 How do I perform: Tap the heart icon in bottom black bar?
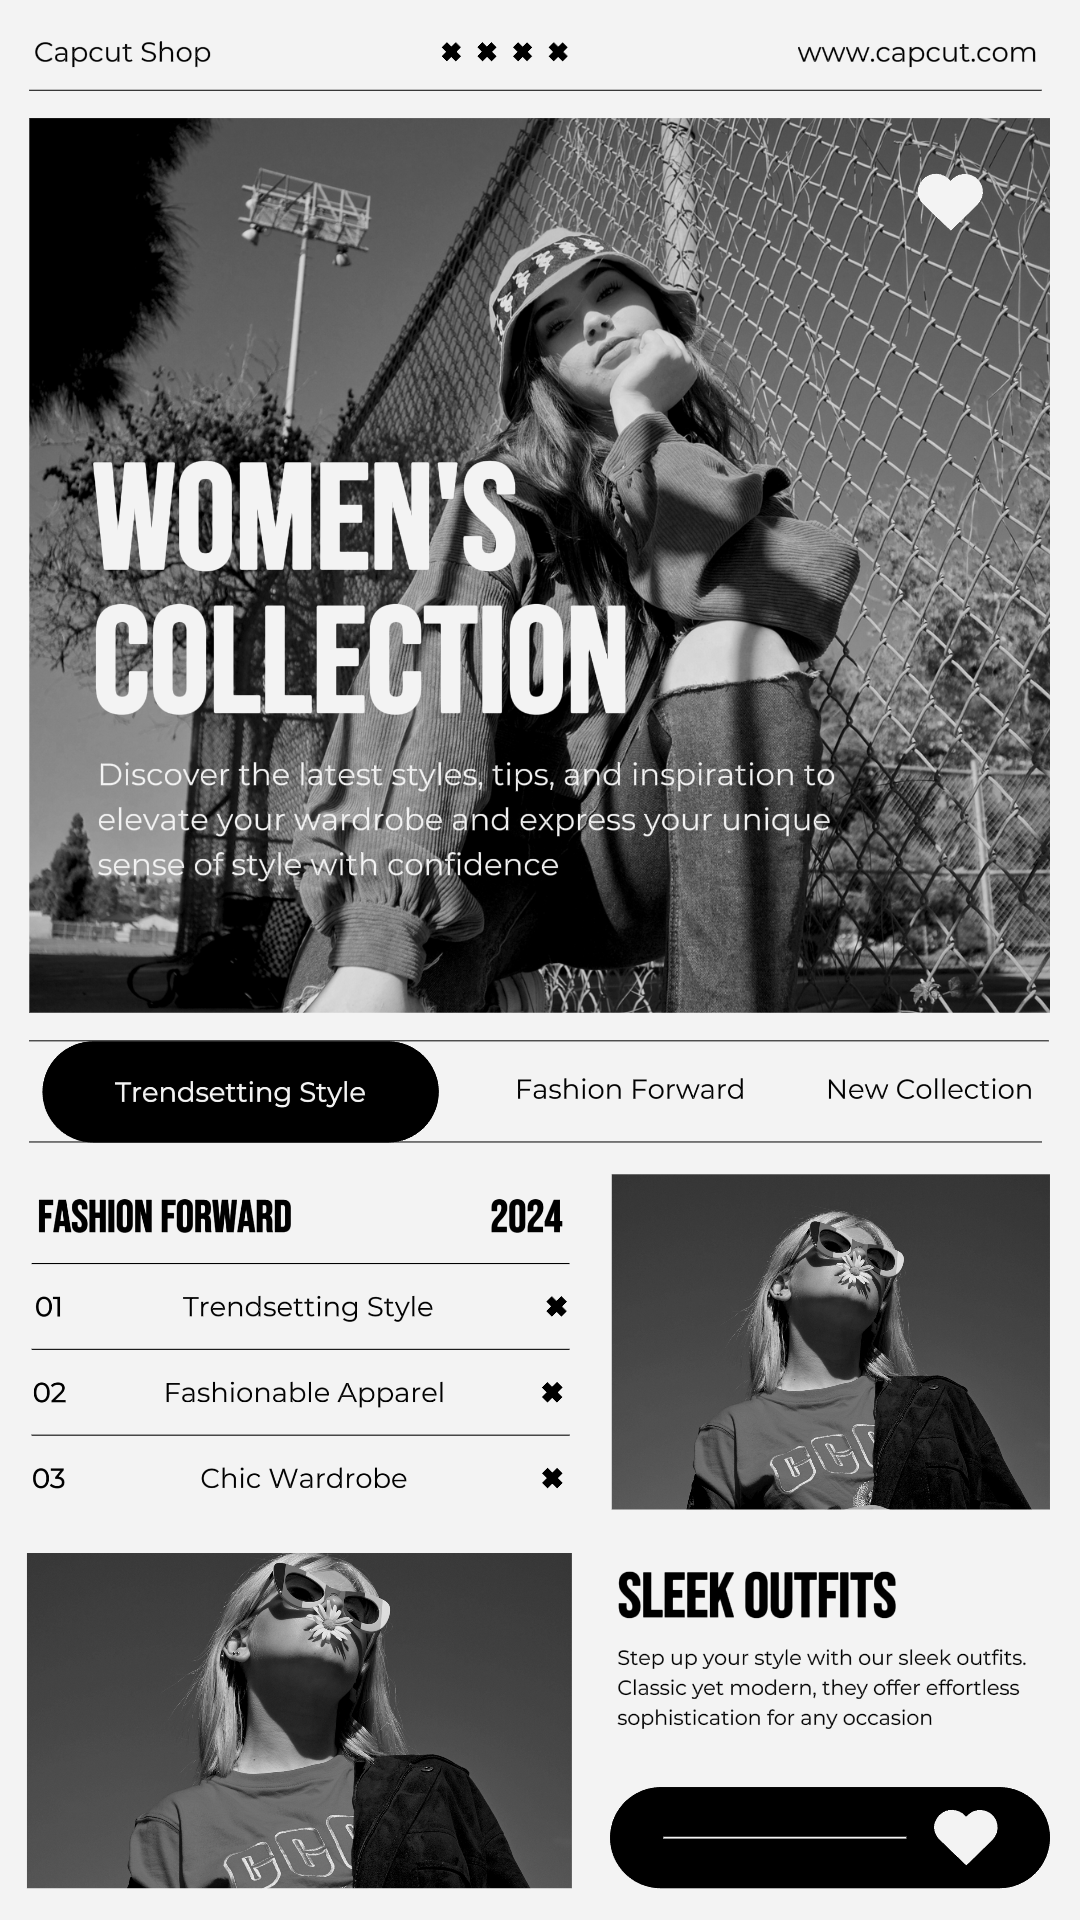966,1836
